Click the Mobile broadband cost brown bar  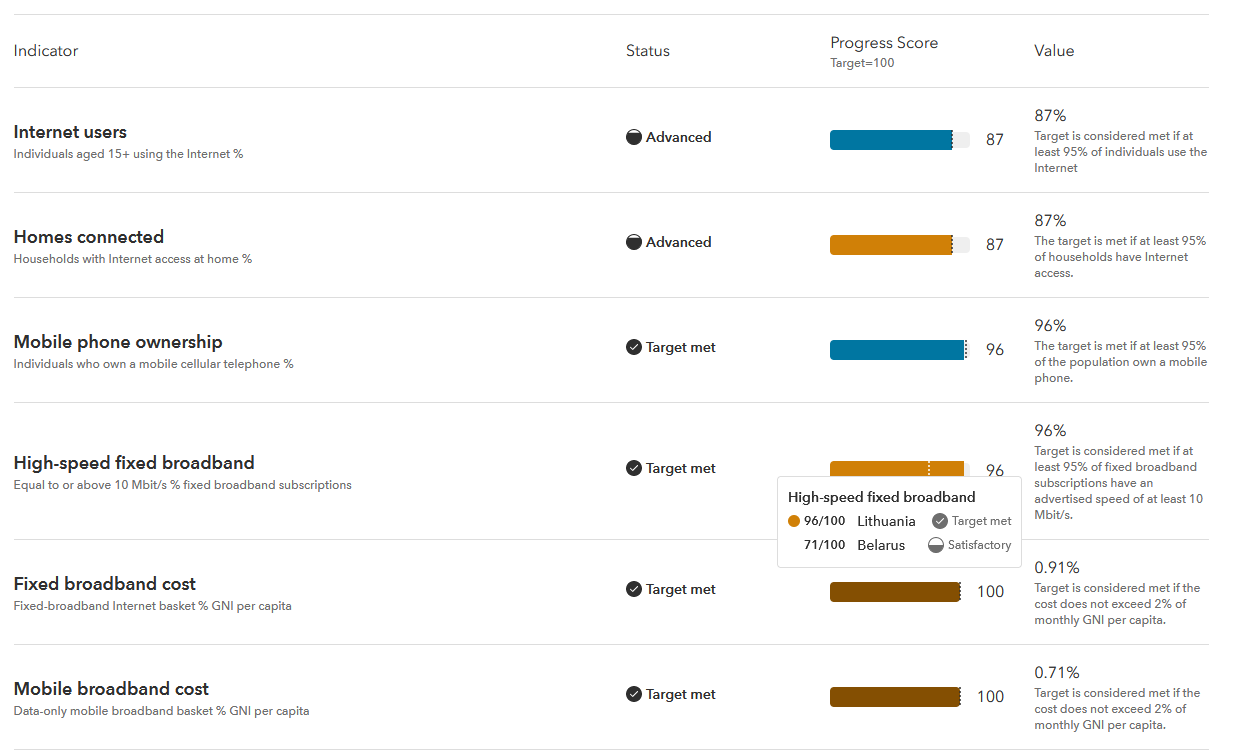(x=895, y=697)
